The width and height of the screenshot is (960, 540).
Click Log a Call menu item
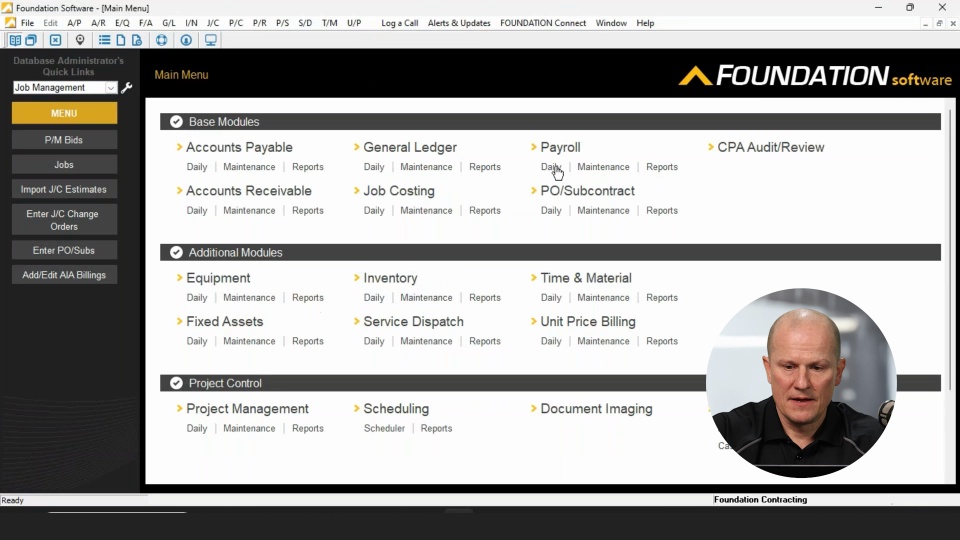point(400,23)
